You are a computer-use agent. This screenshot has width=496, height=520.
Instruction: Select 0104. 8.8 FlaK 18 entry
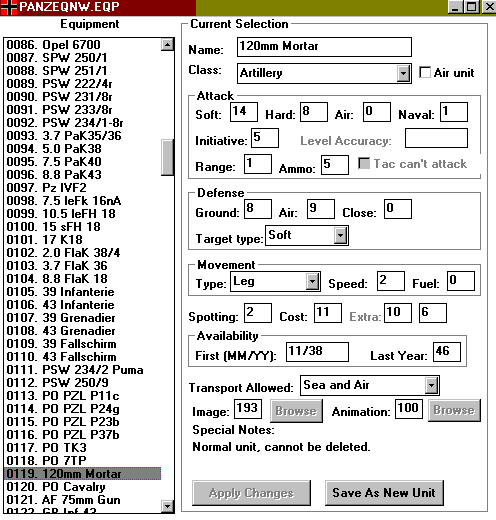point(83,279)
